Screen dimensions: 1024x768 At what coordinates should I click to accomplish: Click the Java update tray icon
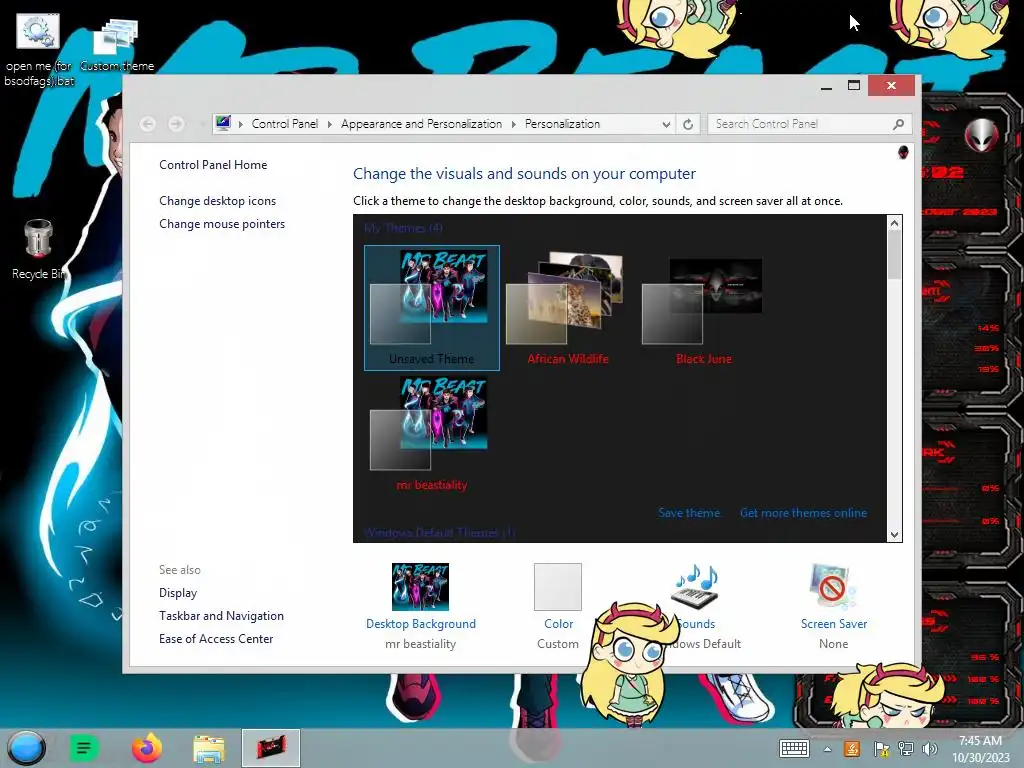[x=852, y=748]
